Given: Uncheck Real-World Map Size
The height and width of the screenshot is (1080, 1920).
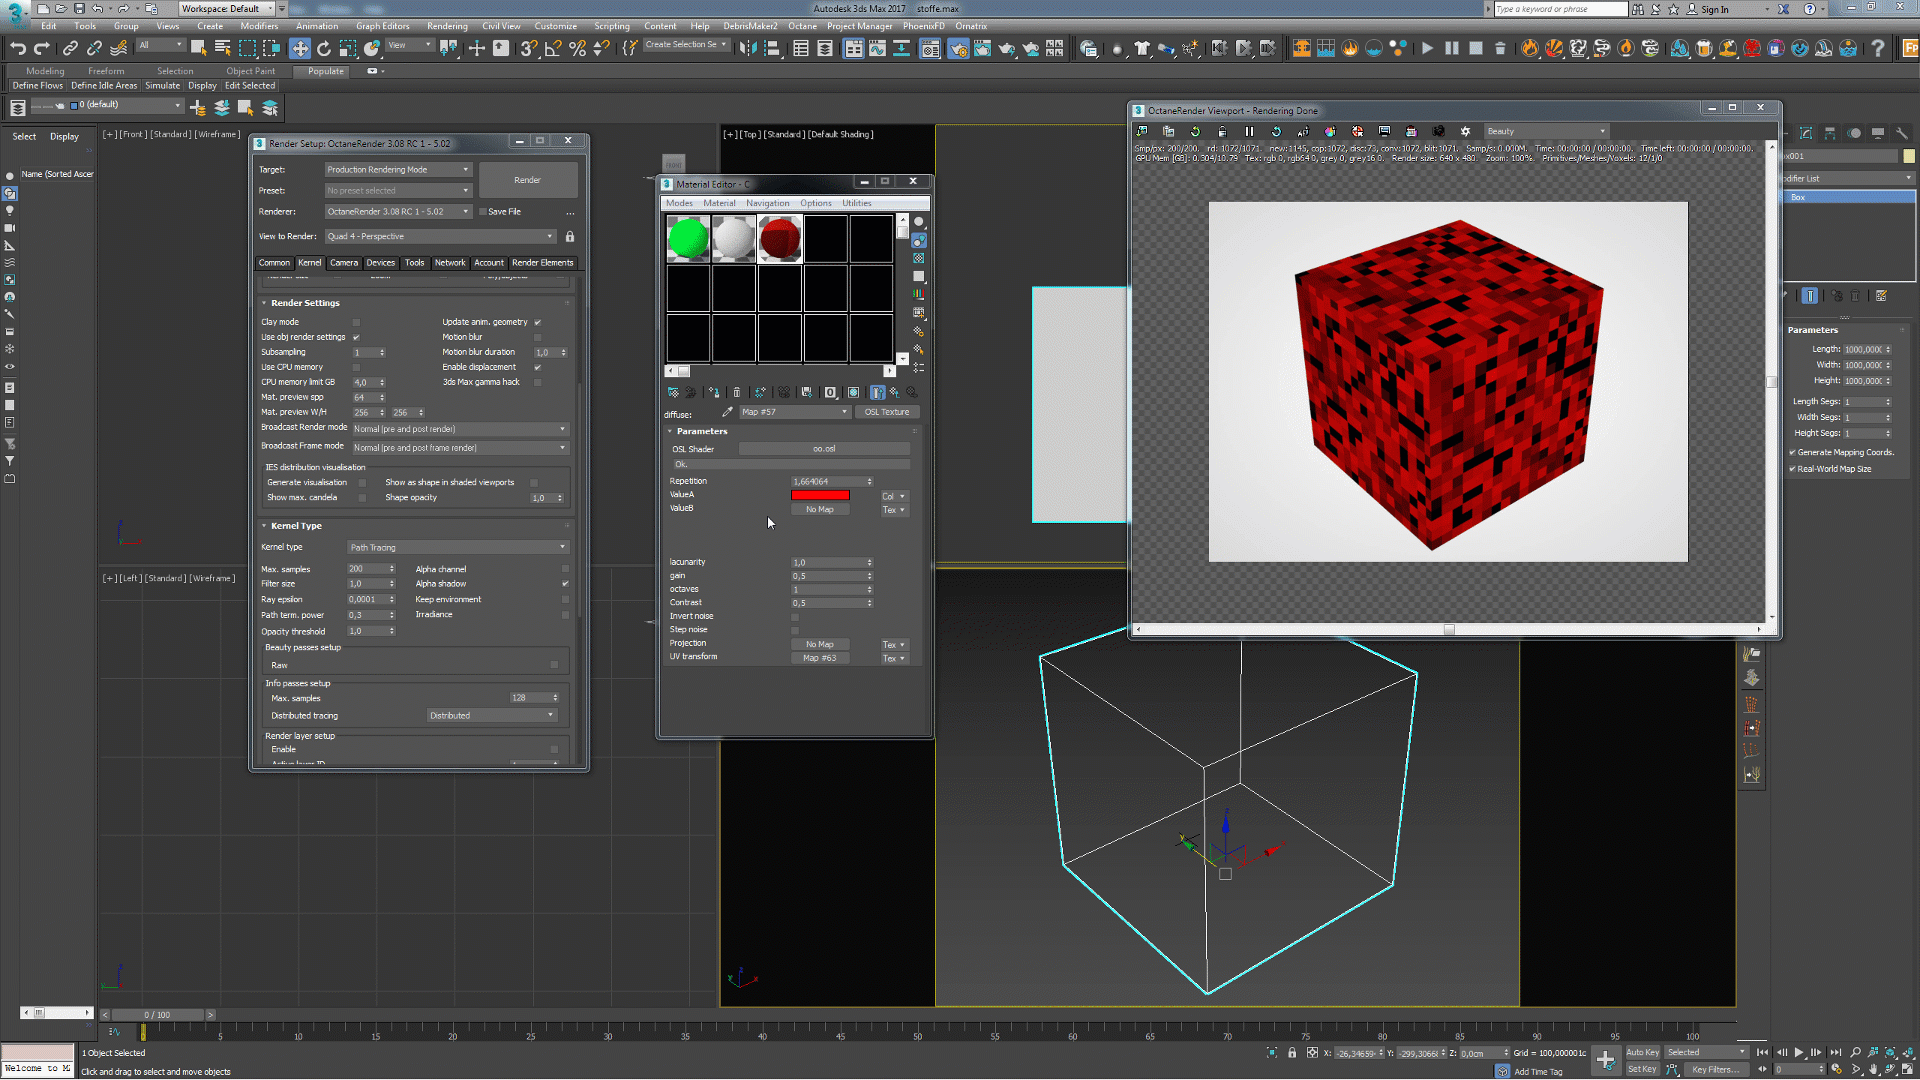Looking at the screenshot, I should pos(1792,469).
